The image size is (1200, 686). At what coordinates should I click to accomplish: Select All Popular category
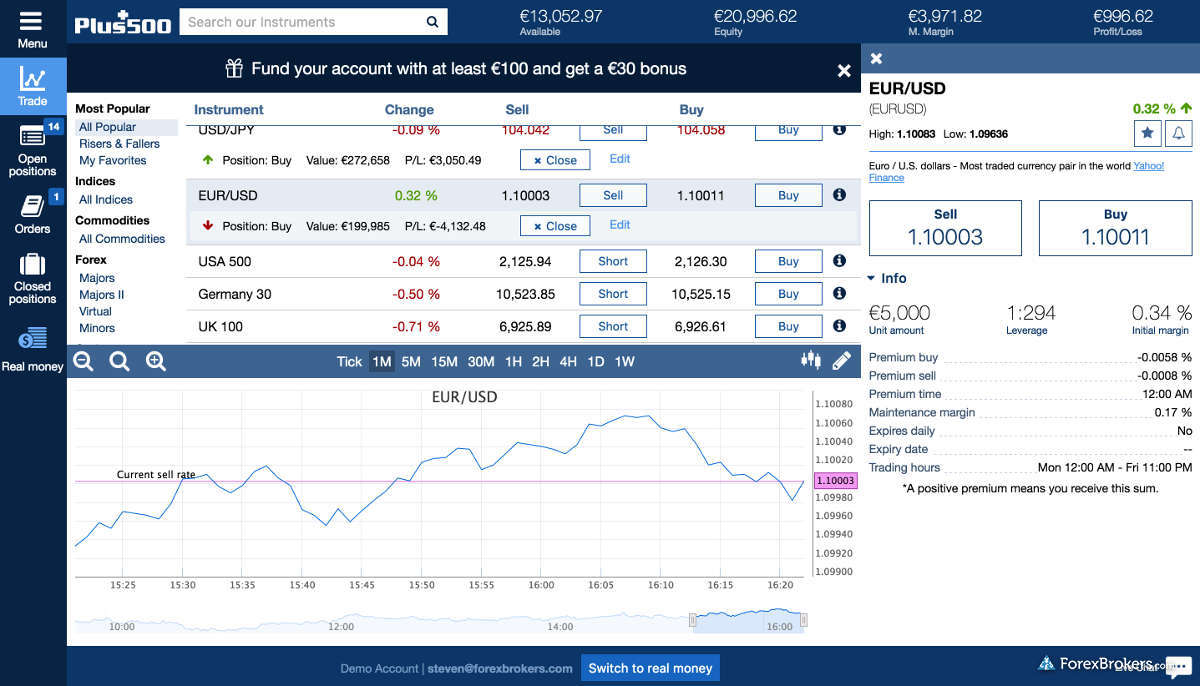[x=108, y=127]
